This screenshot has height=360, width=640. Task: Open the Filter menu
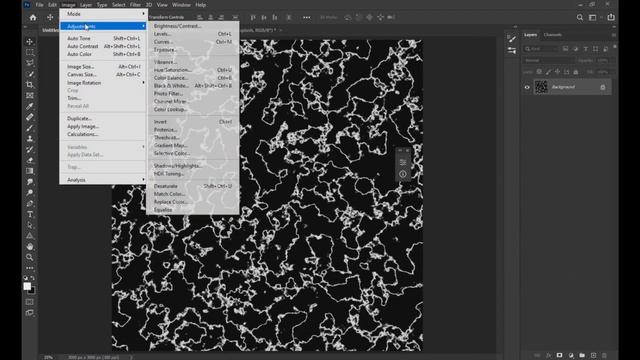coord(135,5)
